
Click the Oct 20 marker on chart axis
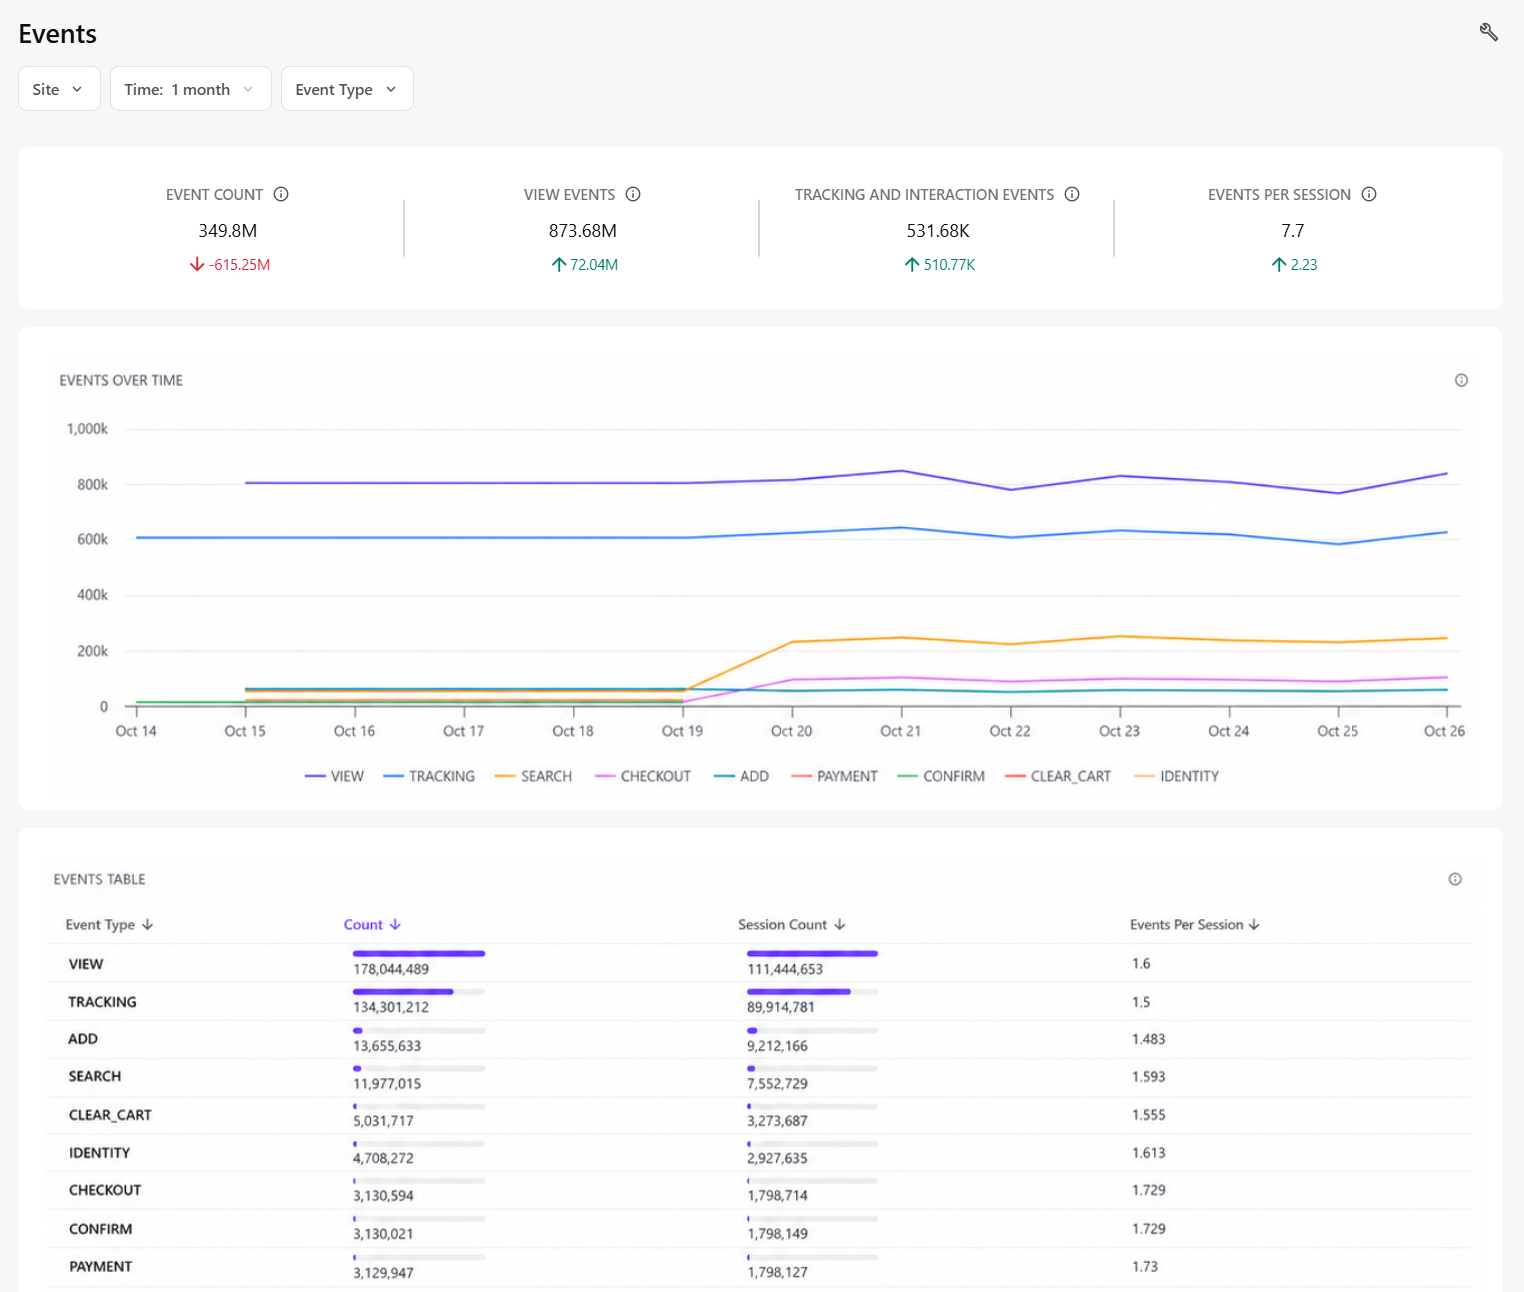(x=792, y=731)
